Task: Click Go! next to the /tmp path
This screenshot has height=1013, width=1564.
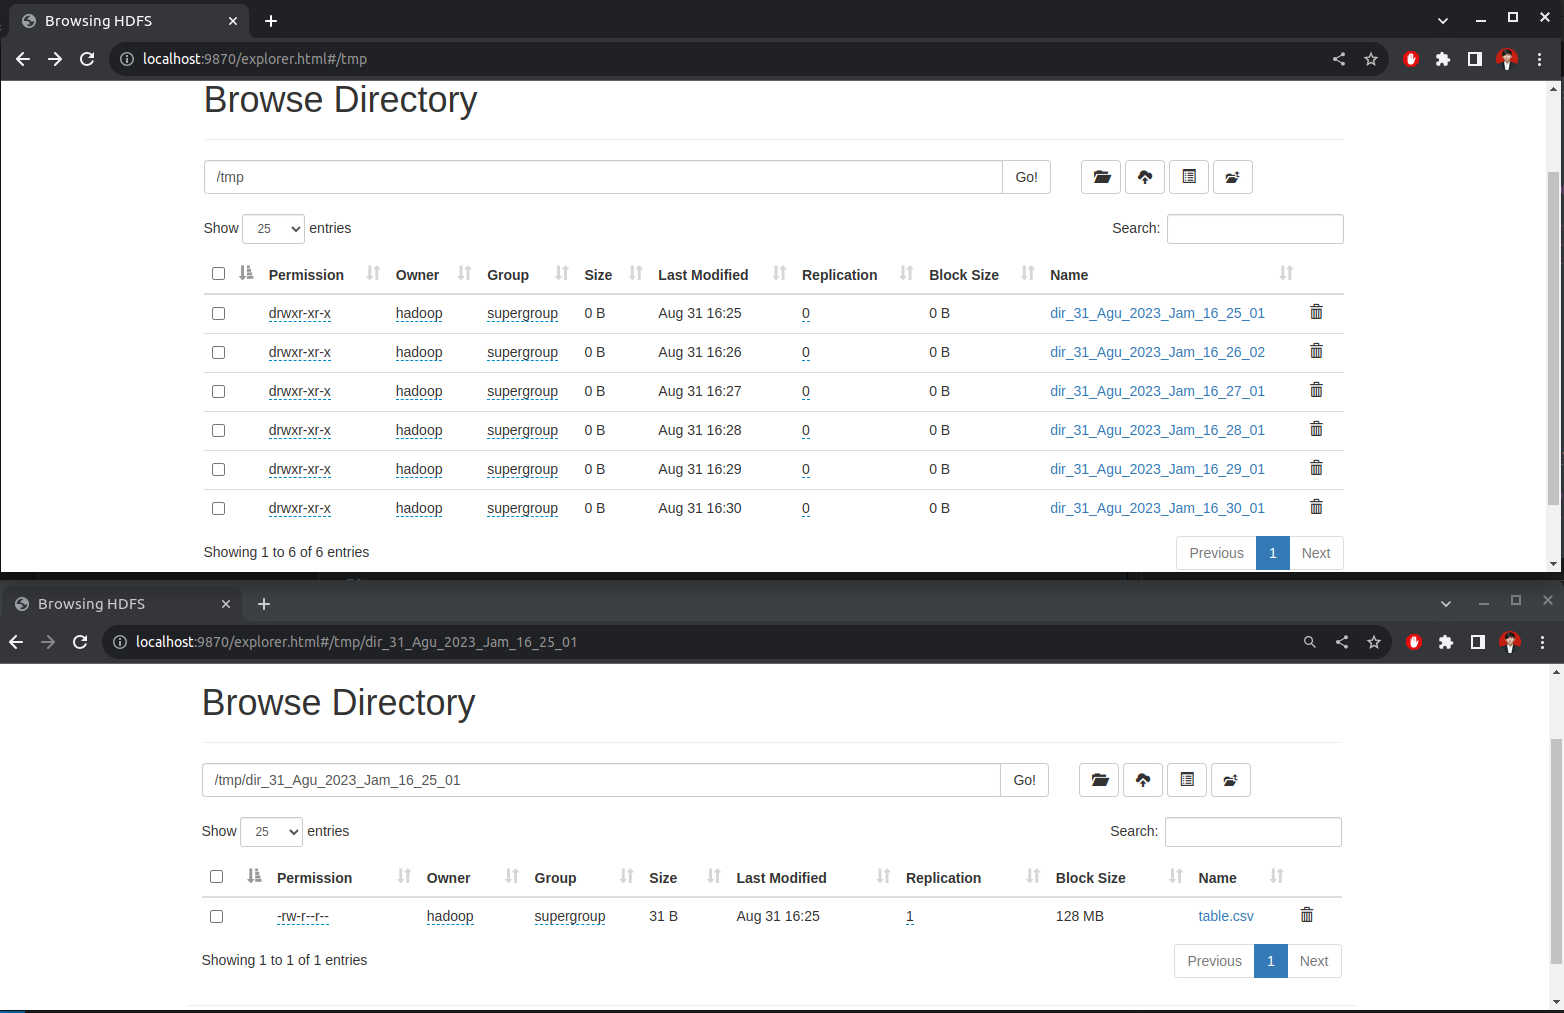Action: [1026, 177]
